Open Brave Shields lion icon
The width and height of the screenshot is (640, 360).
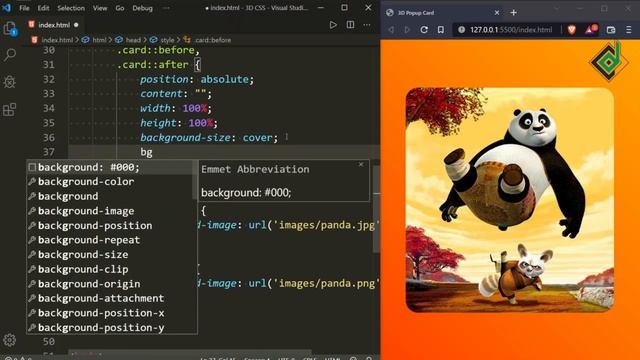(571, 29)
